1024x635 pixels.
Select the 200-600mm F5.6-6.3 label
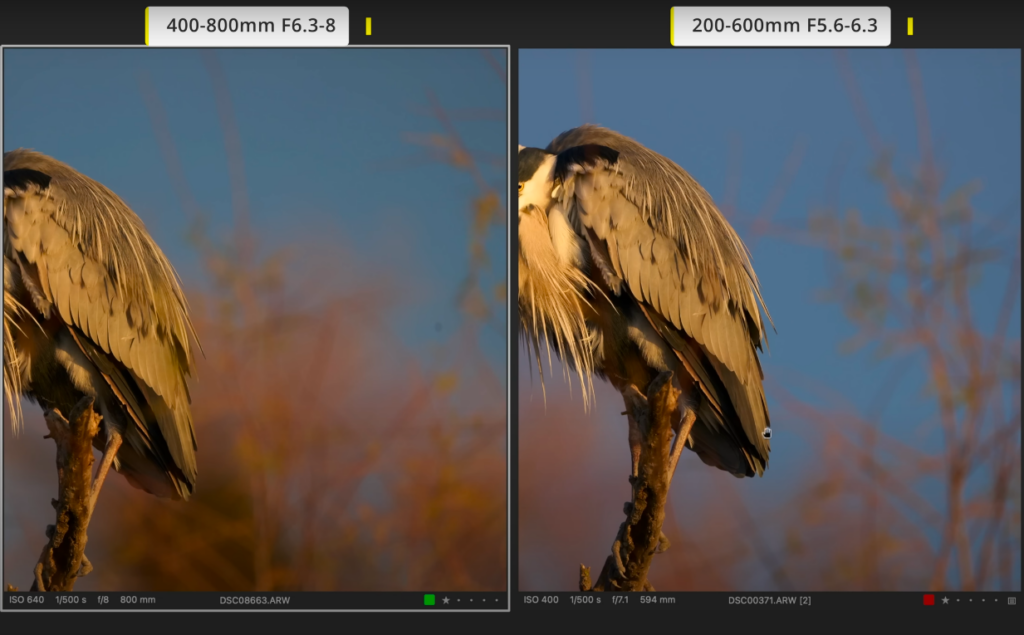coord(784,26)
